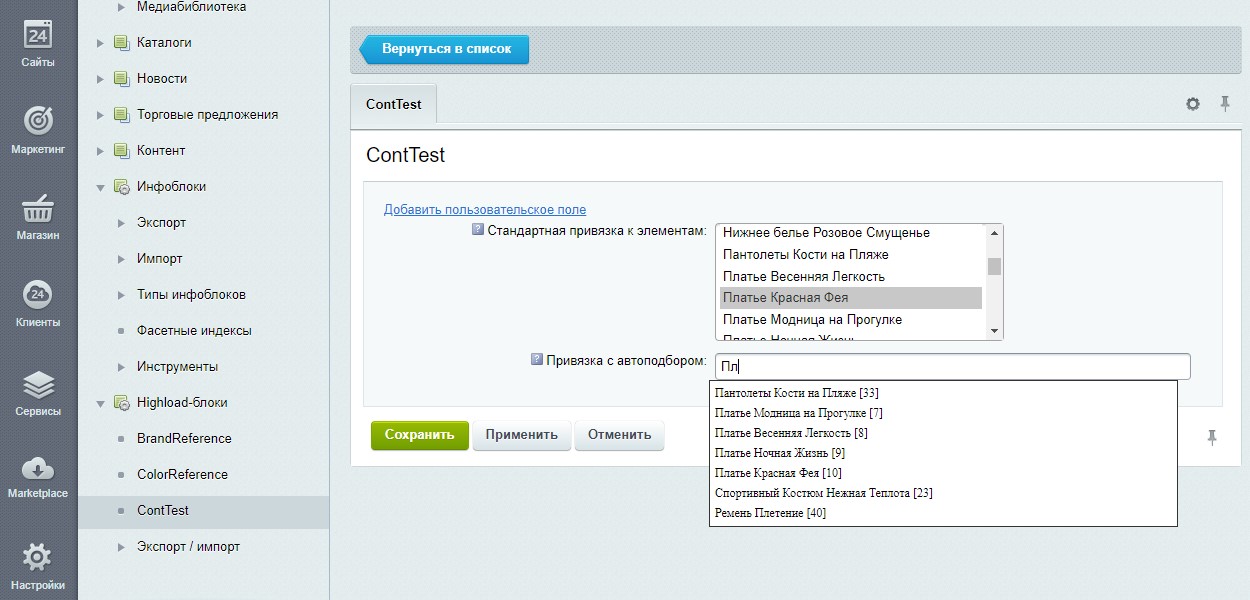
Task: Open the Магазин basket icon
Action: tap(38, 208)
